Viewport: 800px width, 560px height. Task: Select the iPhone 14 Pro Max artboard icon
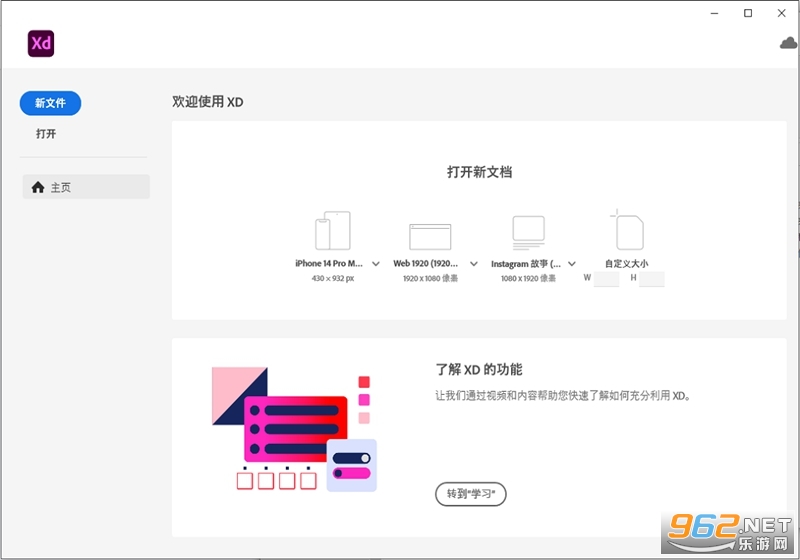click(333, 231)
